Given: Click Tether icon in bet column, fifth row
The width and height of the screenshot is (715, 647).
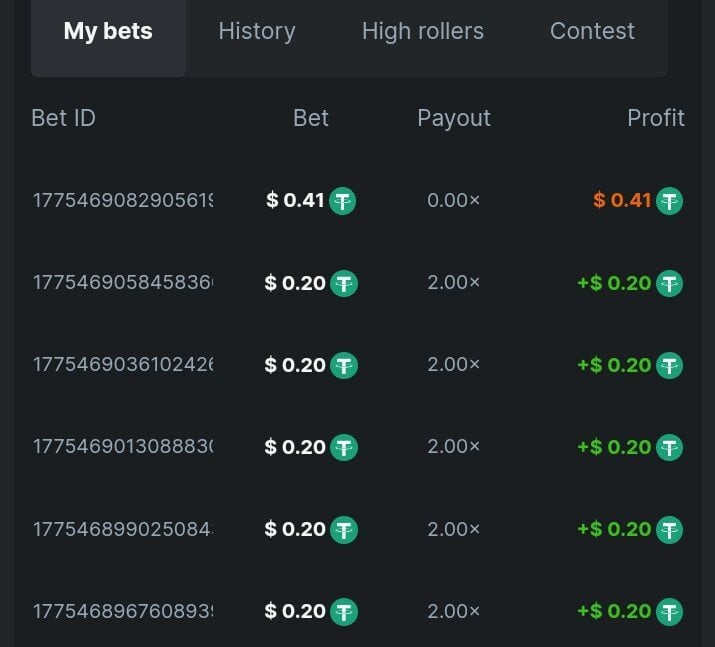Looking at the screenshot, I should 343,529.
